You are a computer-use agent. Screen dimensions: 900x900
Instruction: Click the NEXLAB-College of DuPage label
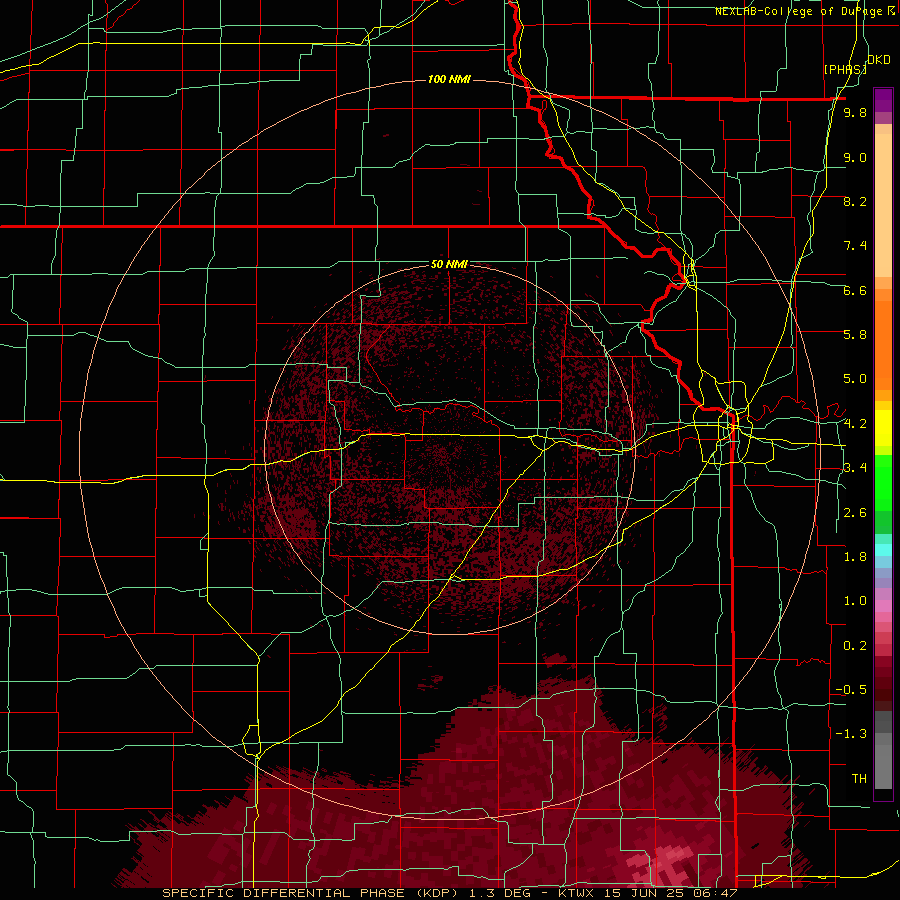tap(804, 11)
